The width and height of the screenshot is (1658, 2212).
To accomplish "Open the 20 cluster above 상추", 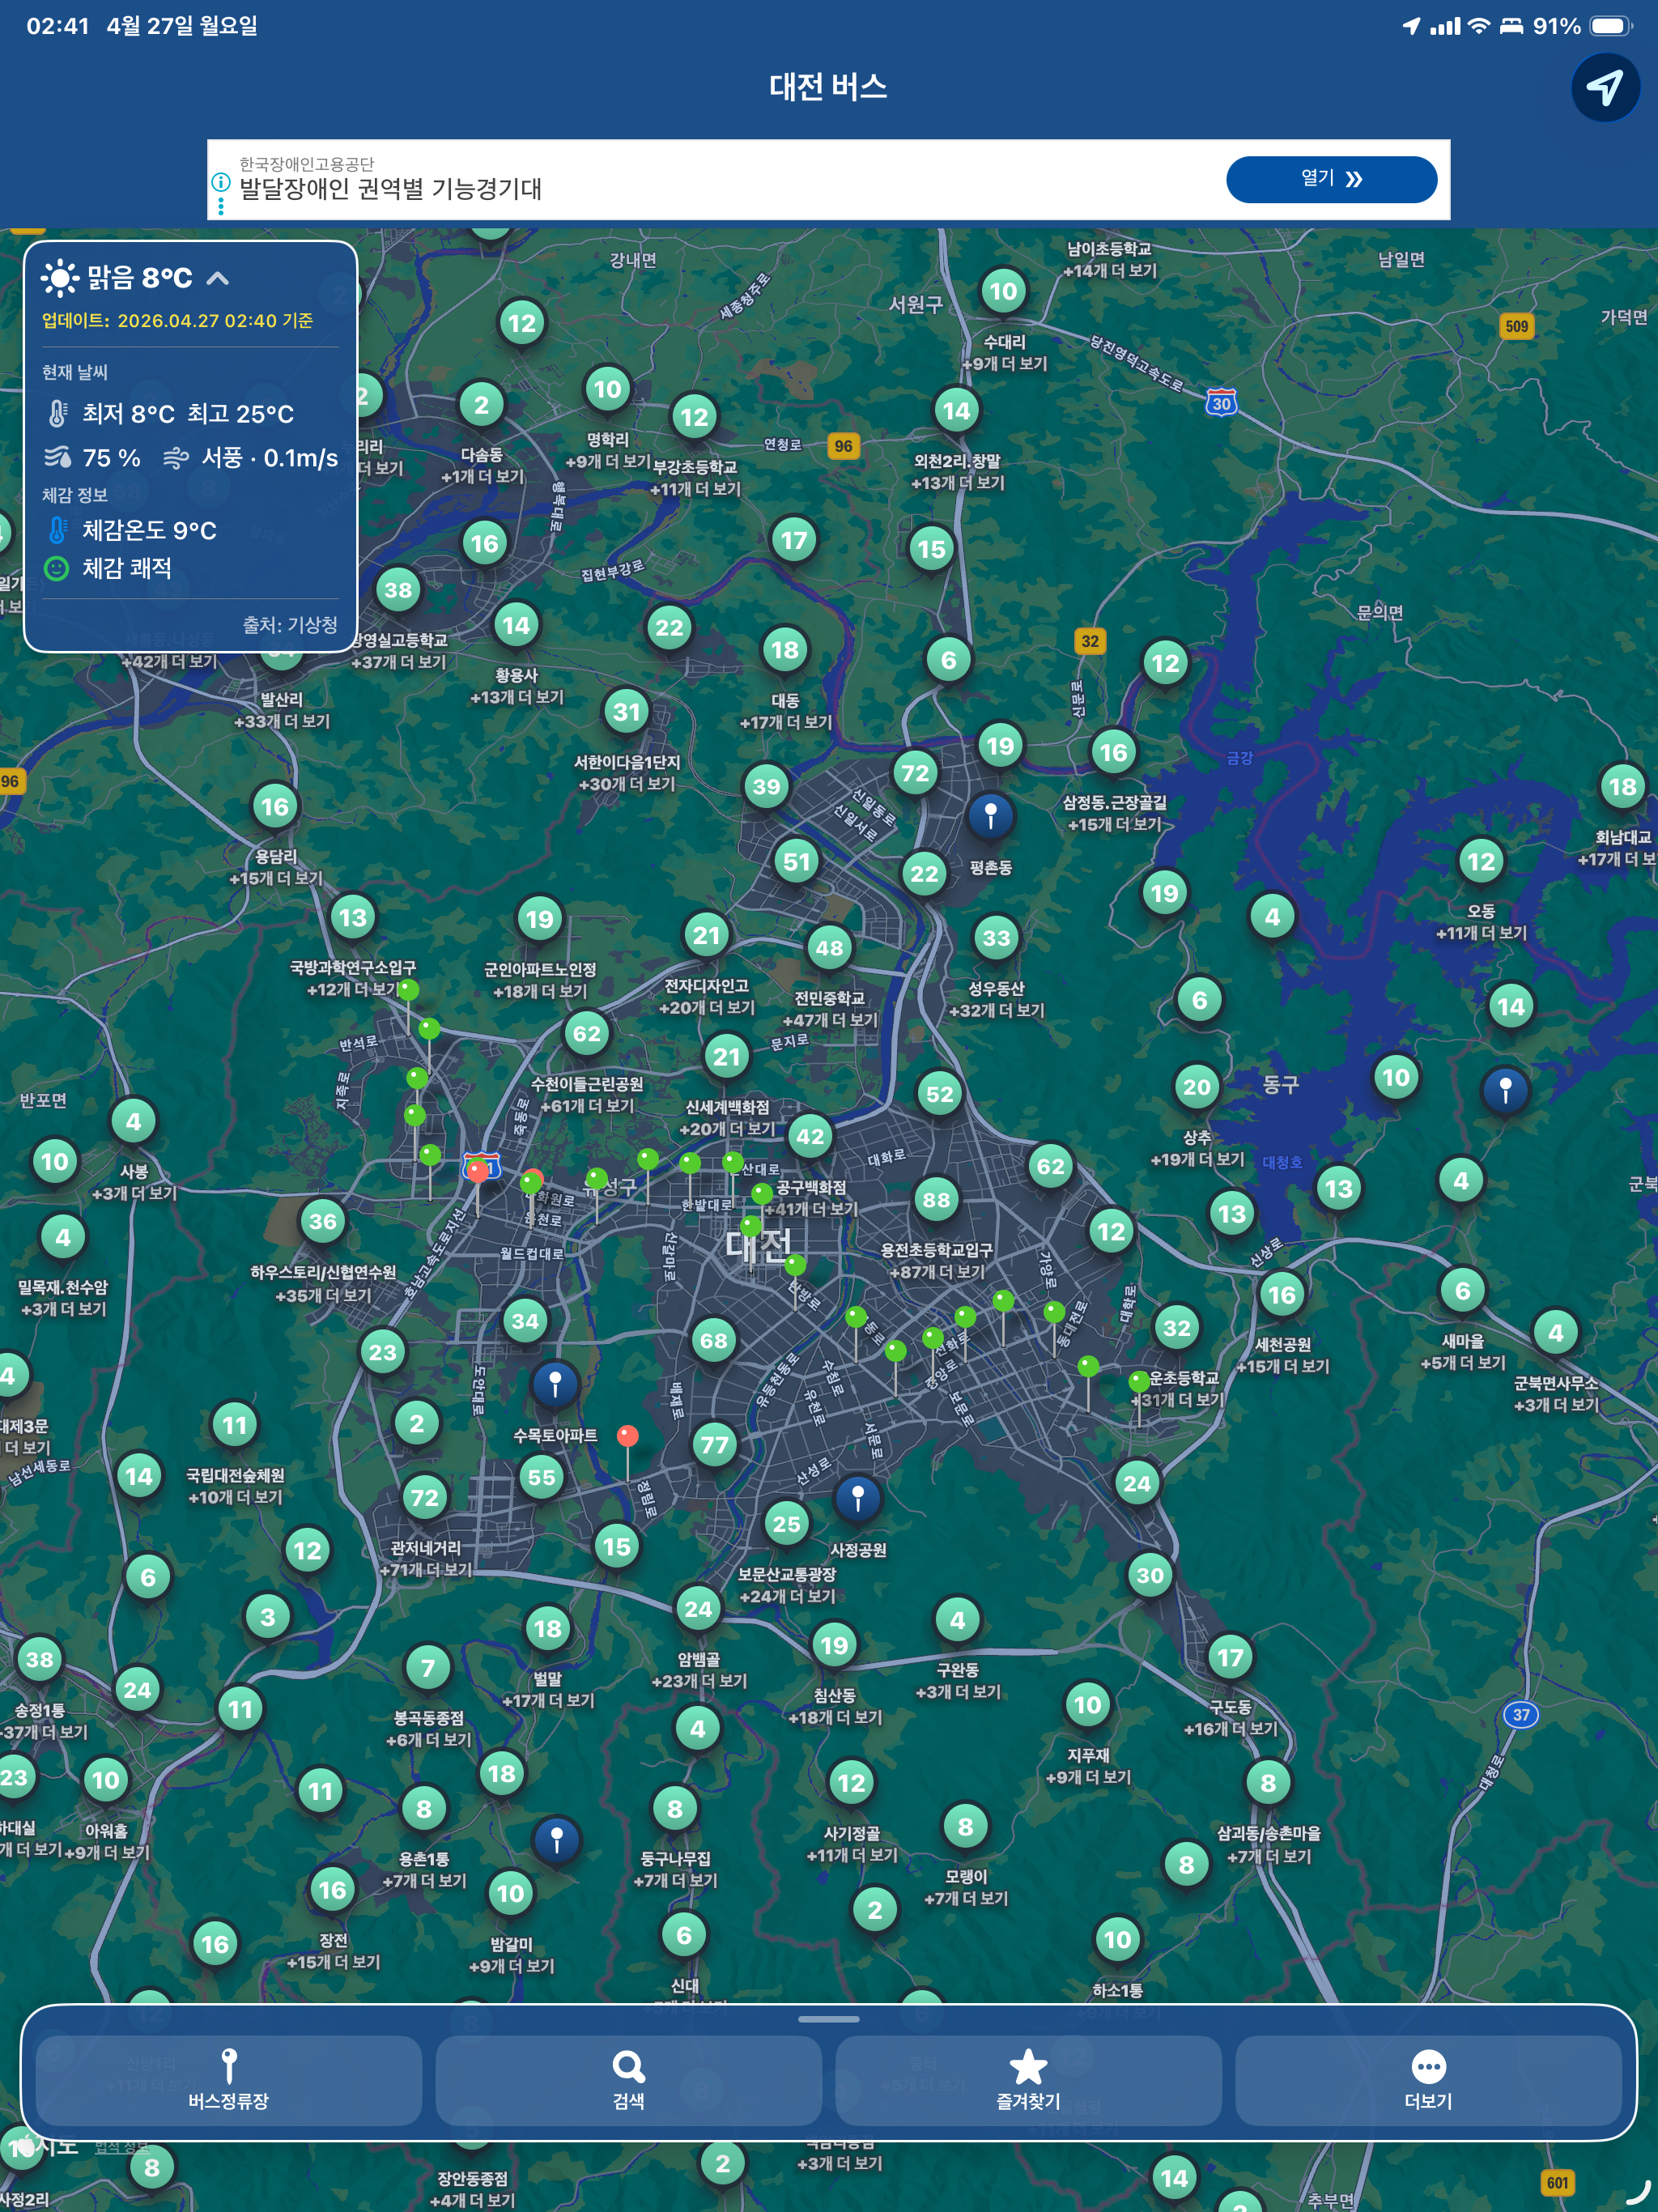I will pyautogui.click(x=1197, y=1087).
